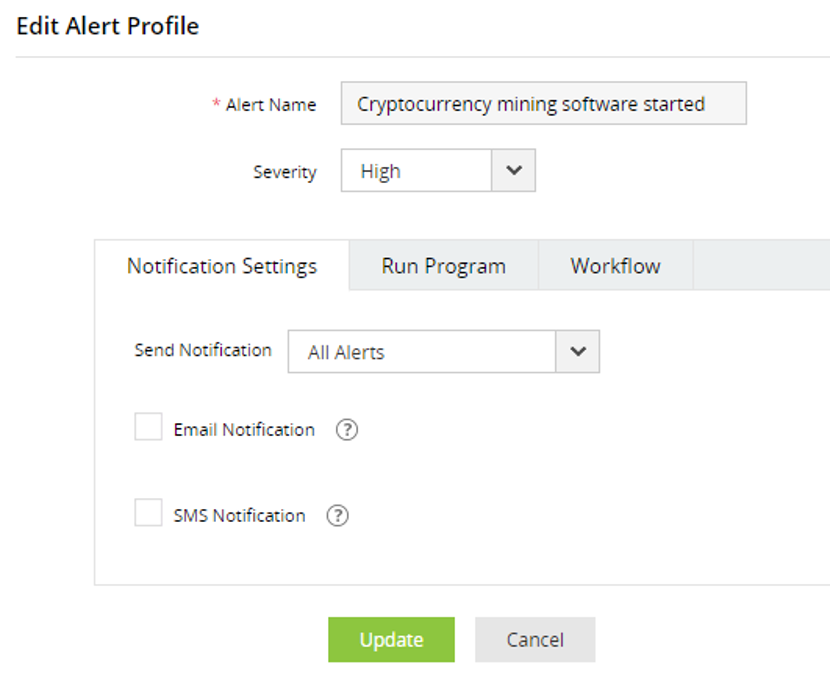Click the Alert Name field label

270,105
